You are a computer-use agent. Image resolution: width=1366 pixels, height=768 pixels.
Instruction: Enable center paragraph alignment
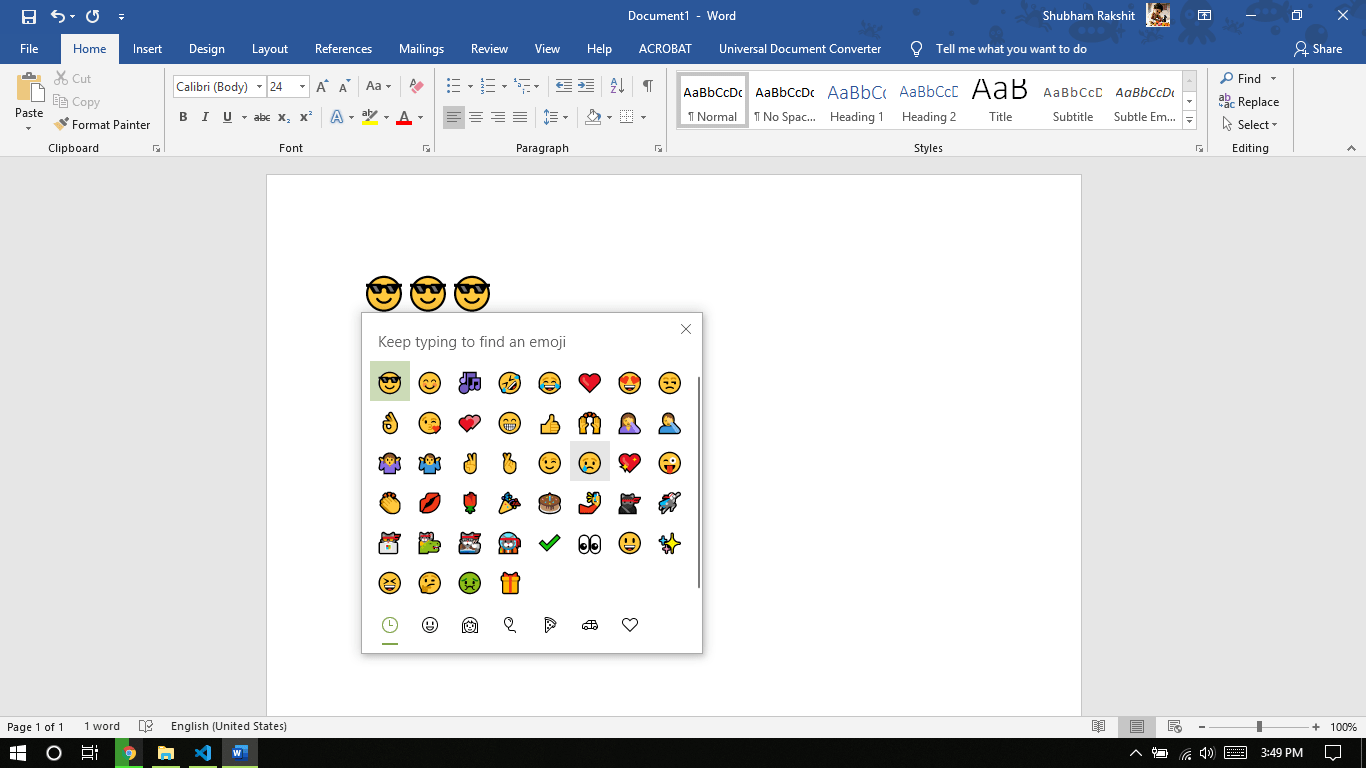pos(476,117)
